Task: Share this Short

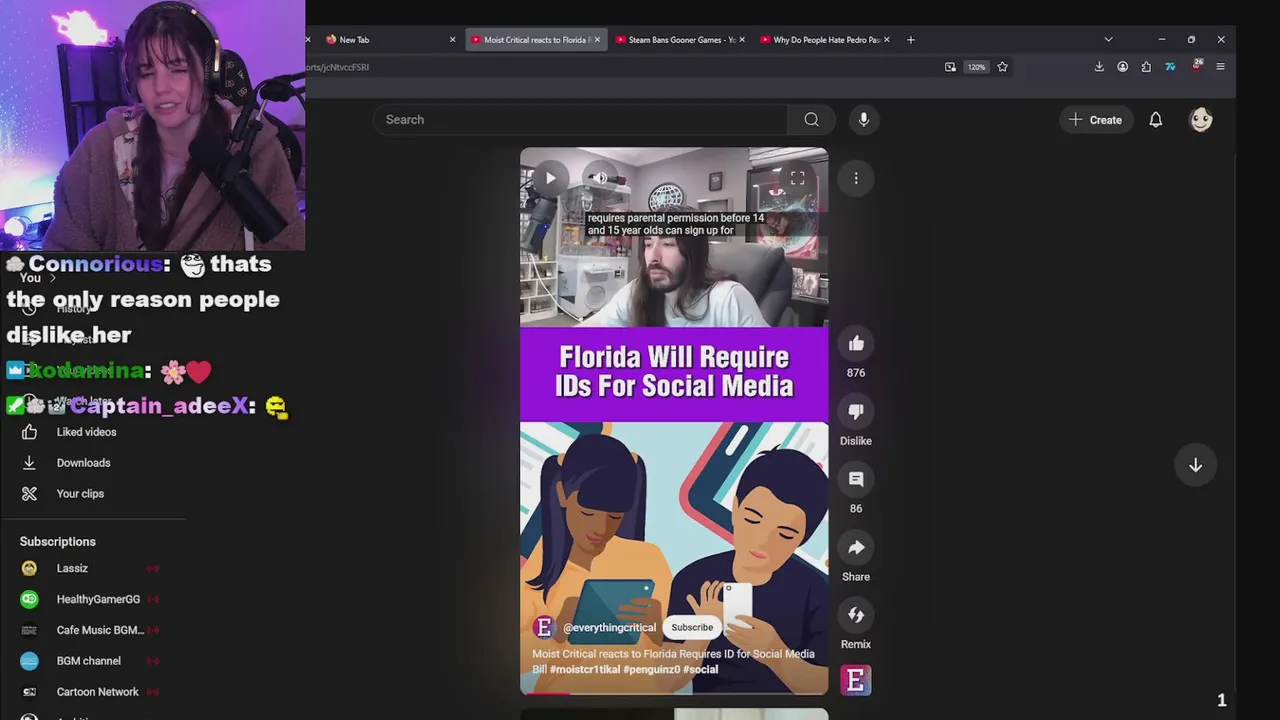Action: click(856, 548)
